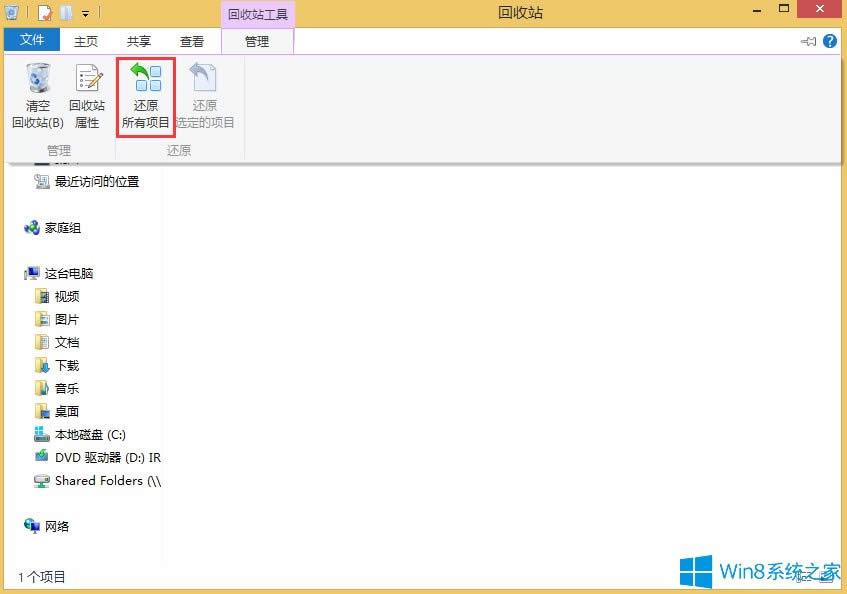Click the properties icon in the quick access toolbar
Image resolution: width=847 pixels, height=594 pixels.
[x=46, y=13]
